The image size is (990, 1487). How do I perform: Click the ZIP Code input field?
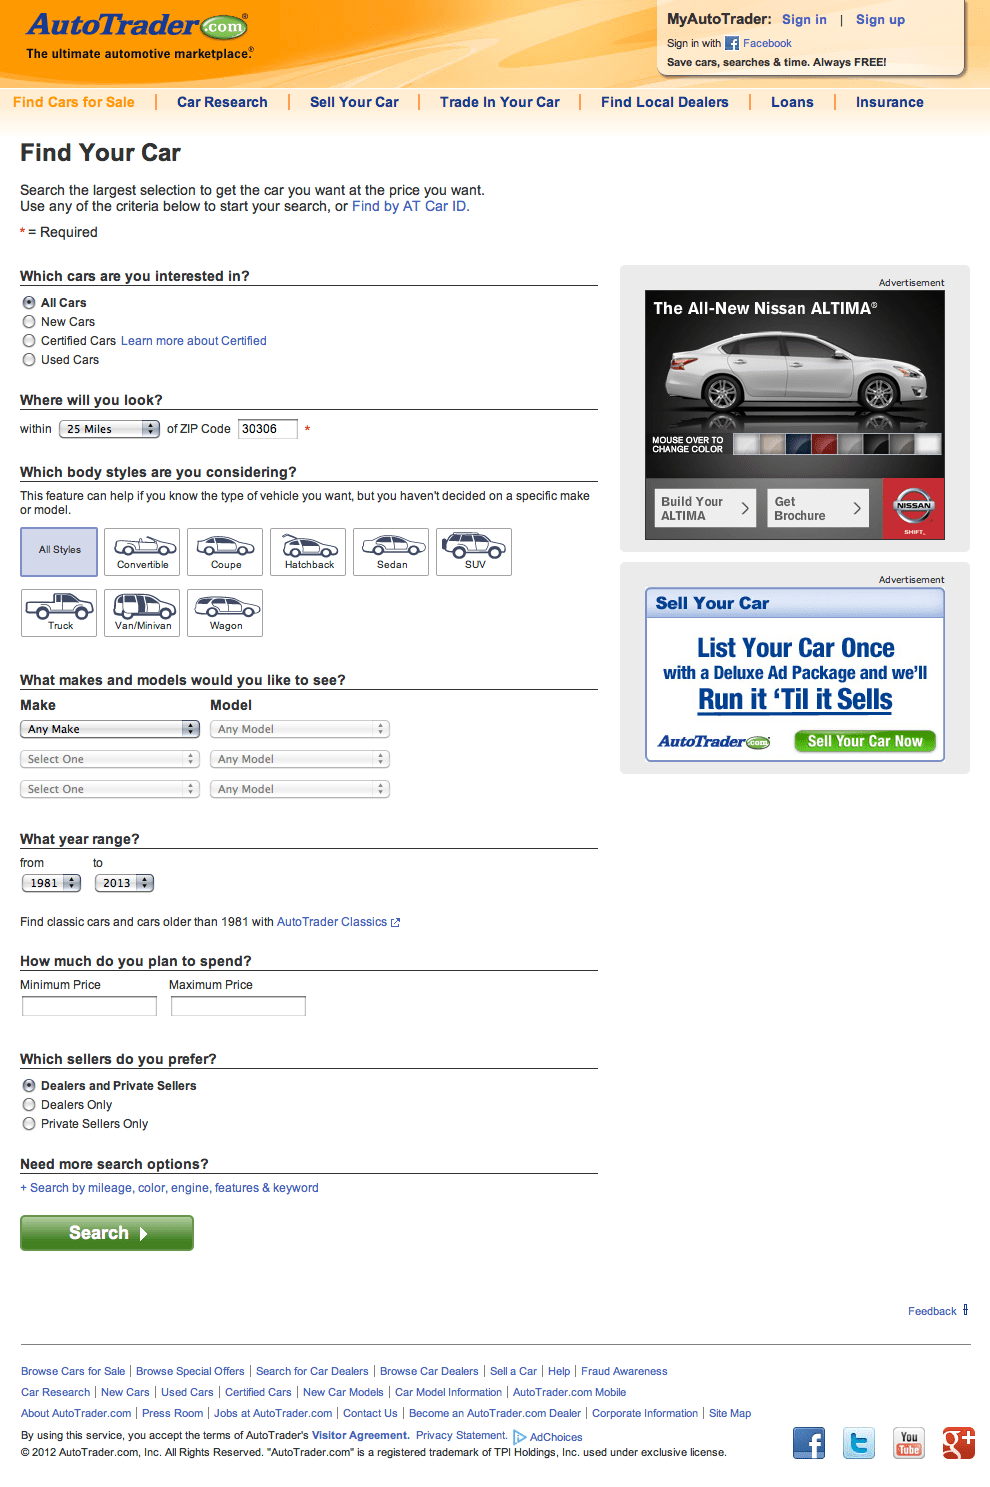268,429
